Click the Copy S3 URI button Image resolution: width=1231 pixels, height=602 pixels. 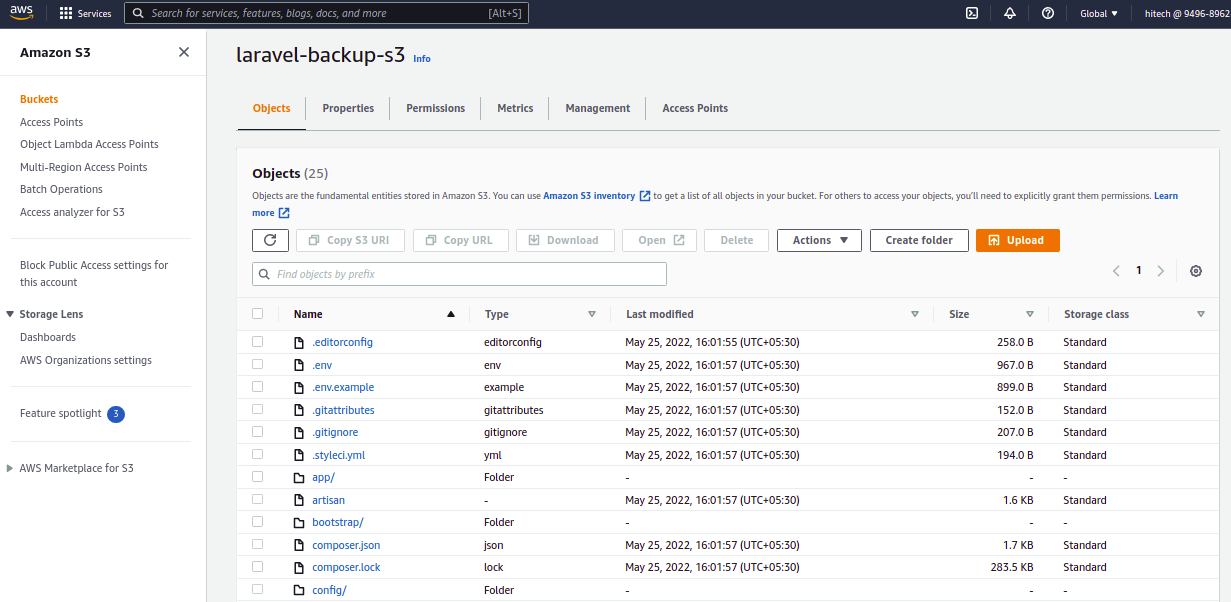[x=350, y=240]
